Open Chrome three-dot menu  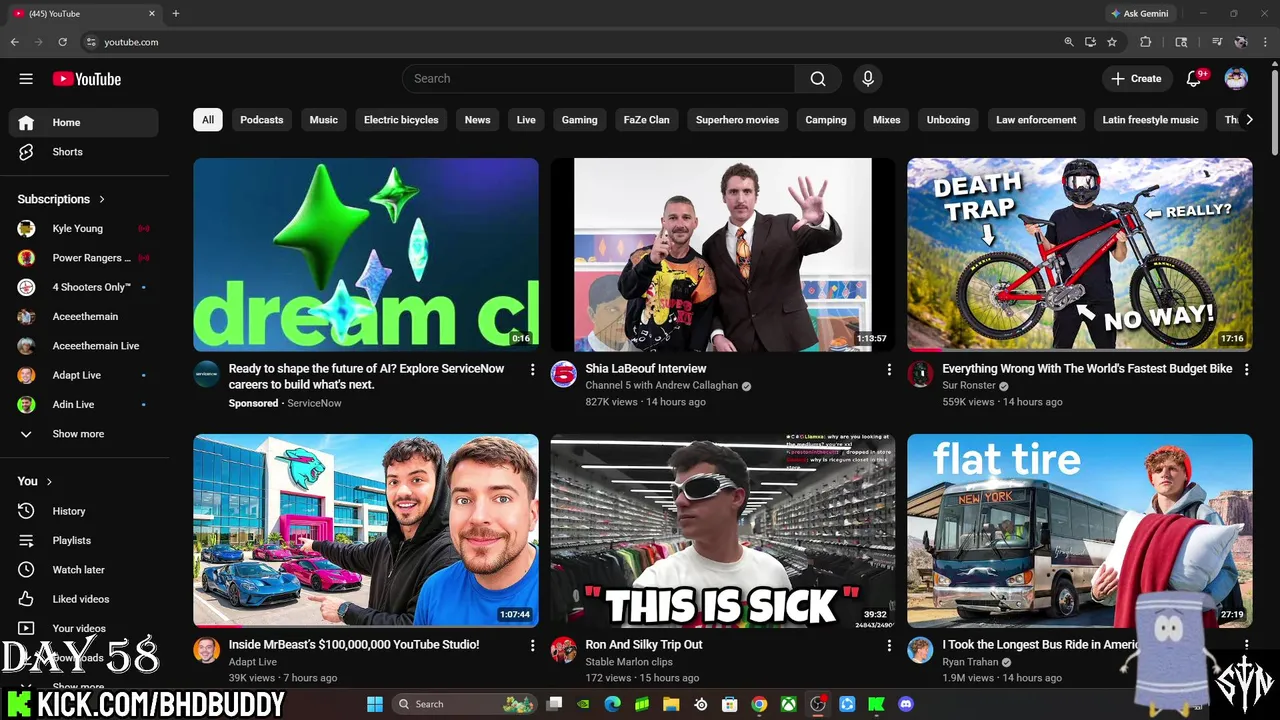[x=1265, y=42]
